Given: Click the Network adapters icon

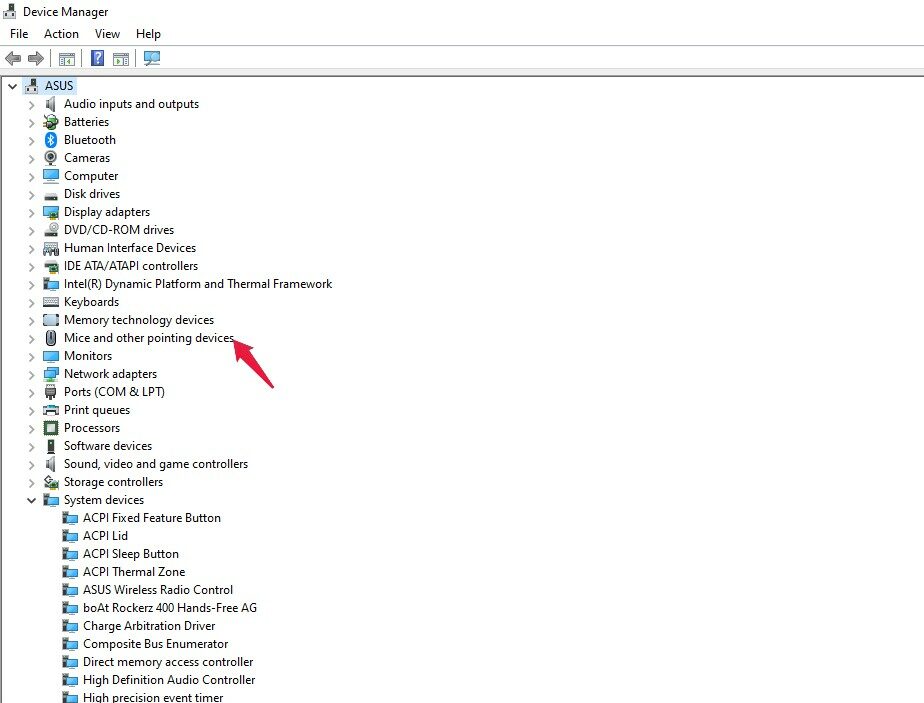Looking at the screenshot, I should (51, 374).
